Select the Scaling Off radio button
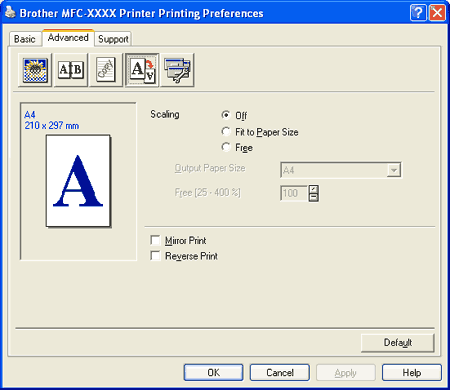The image size is (450, 390). [226, 115]
